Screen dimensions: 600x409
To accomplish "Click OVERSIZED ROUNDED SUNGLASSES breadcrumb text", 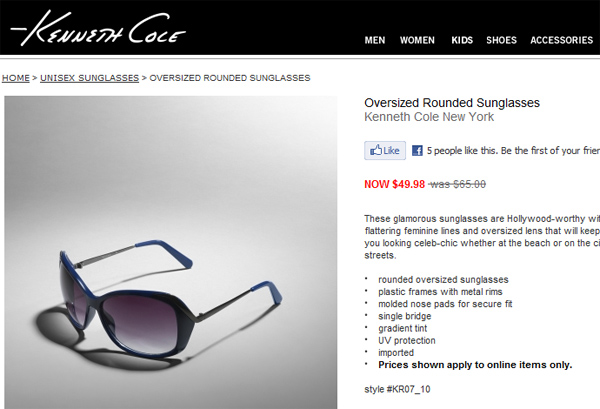I will pyautogui.click(x=230, y=78).
